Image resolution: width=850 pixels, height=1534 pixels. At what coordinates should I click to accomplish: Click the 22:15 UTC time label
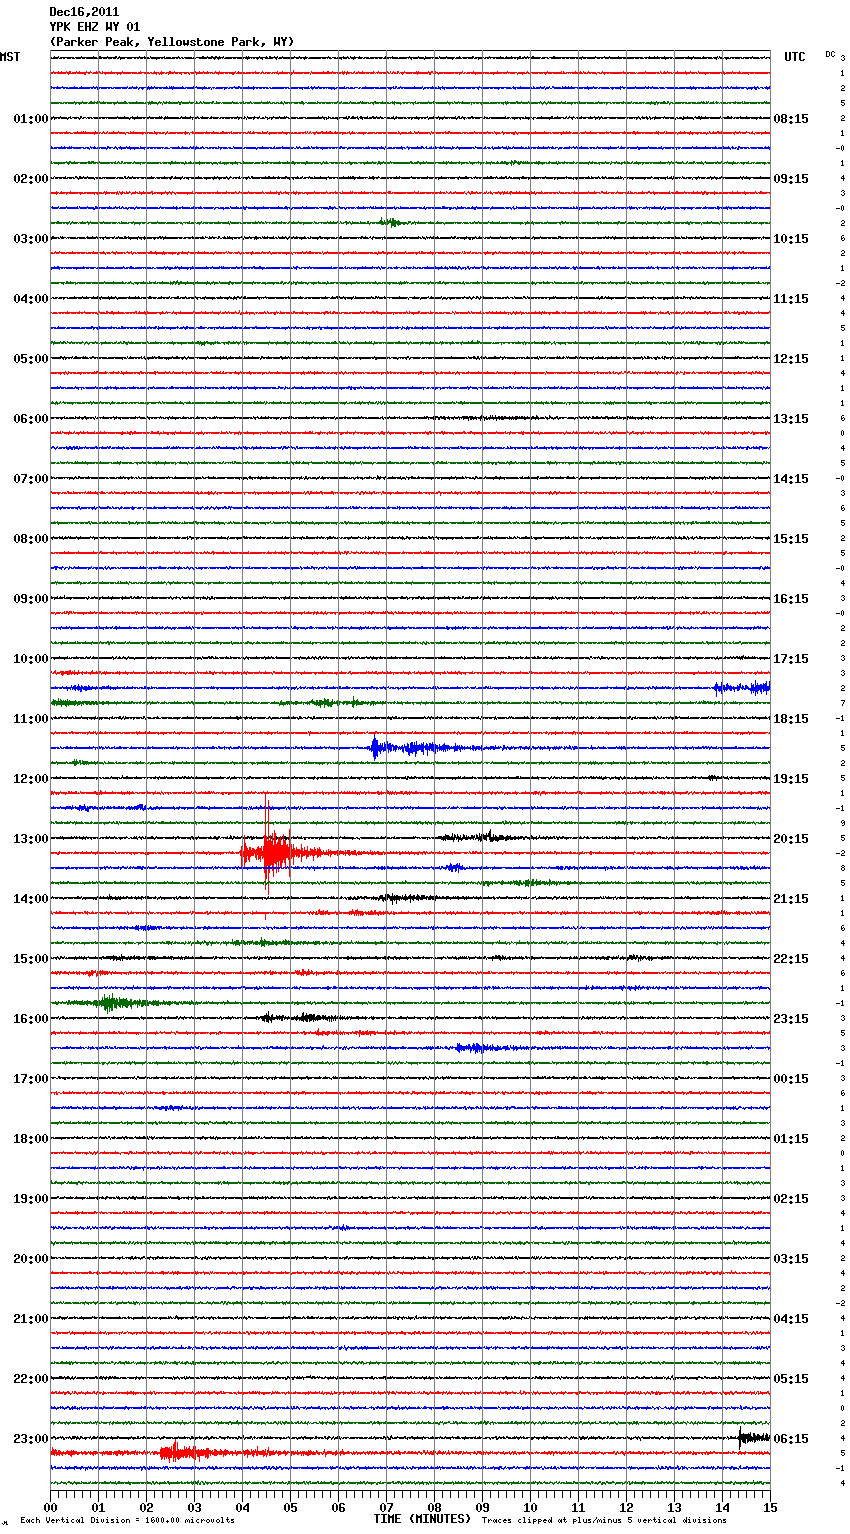pos(791,959)
